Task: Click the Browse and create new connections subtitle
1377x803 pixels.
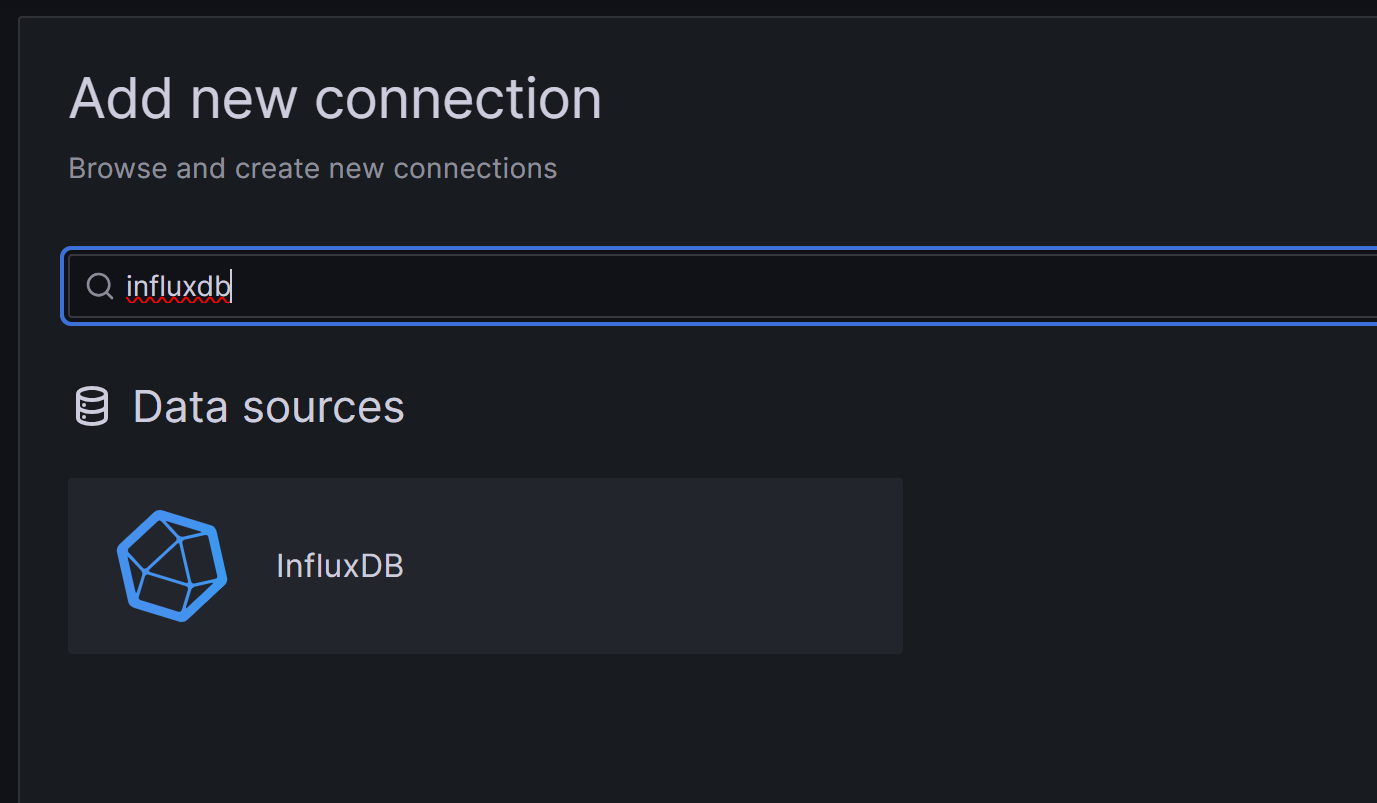Action: tap(312, 168)
